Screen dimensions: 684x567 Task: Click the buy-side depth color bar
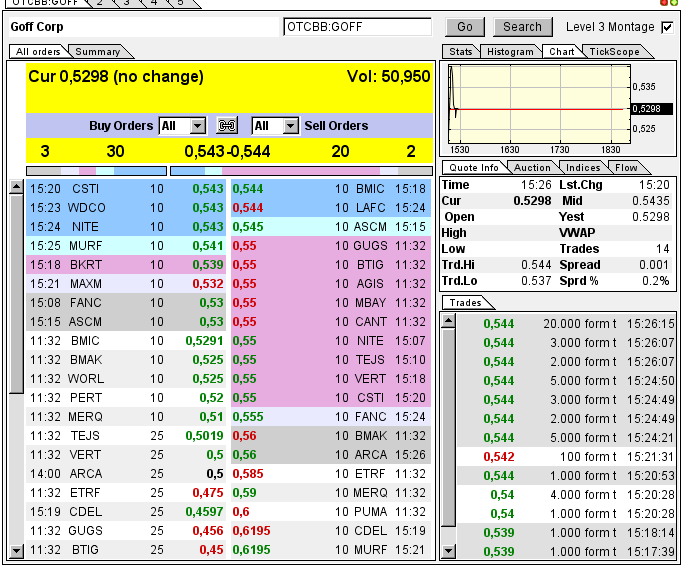(96, 171)
